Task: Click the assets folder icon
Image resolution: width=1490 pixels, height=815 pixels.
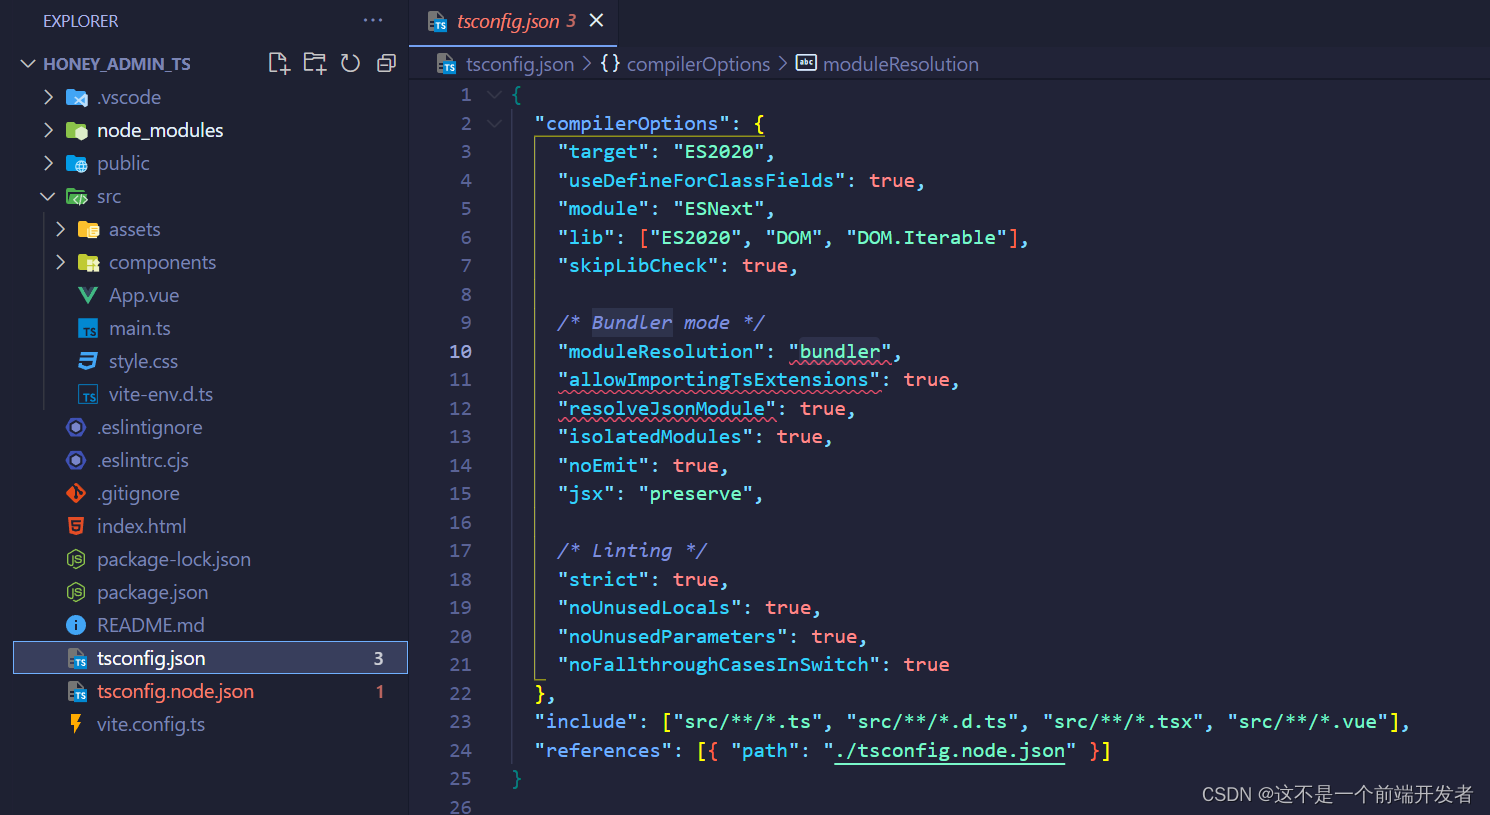Action: 89,230
